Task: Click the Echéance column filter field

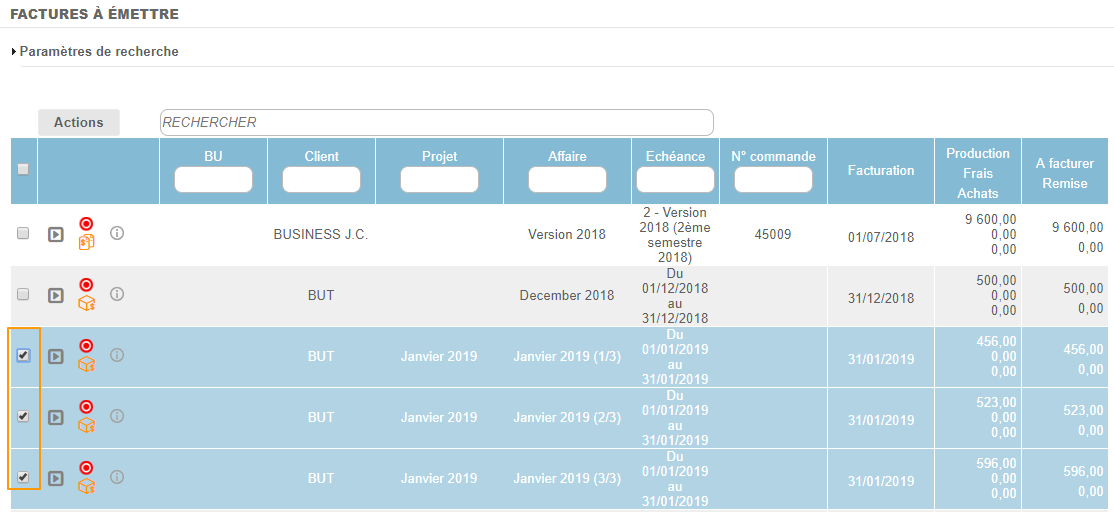Action: [x=675, y=180]
